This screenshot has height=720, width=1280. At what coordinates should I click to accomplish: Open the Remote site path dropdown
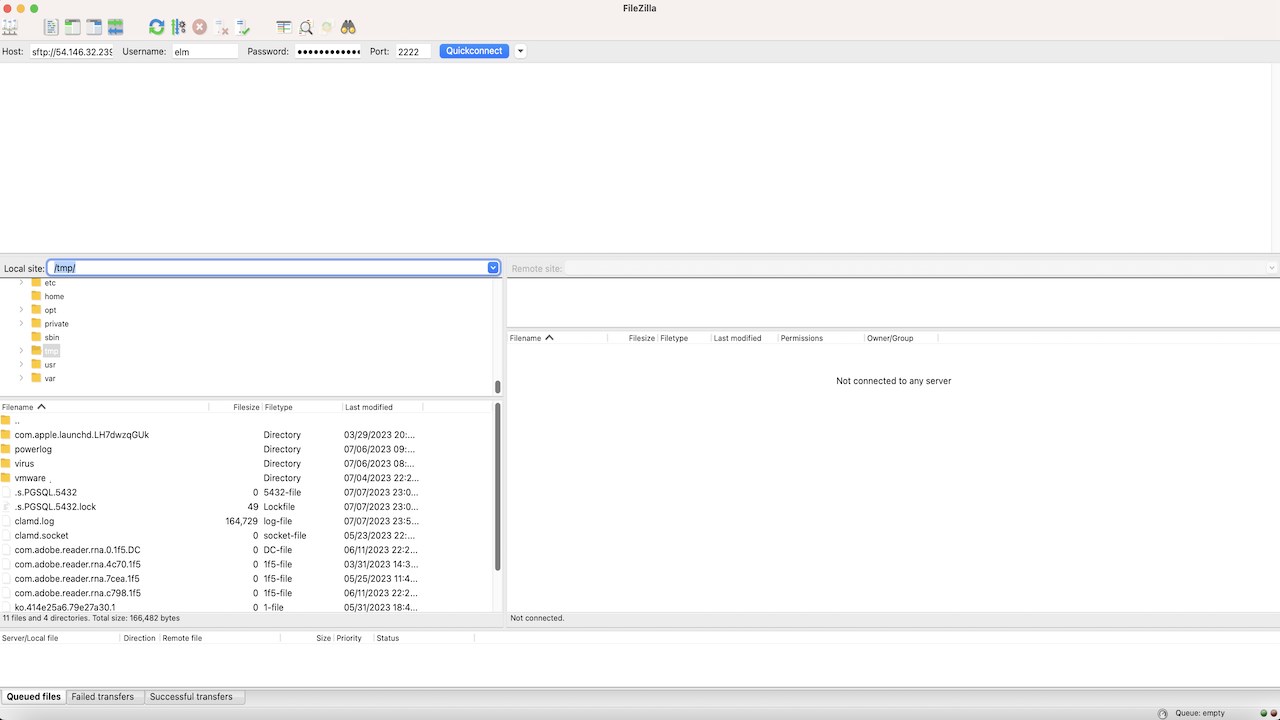click(x=1272, y=268)
